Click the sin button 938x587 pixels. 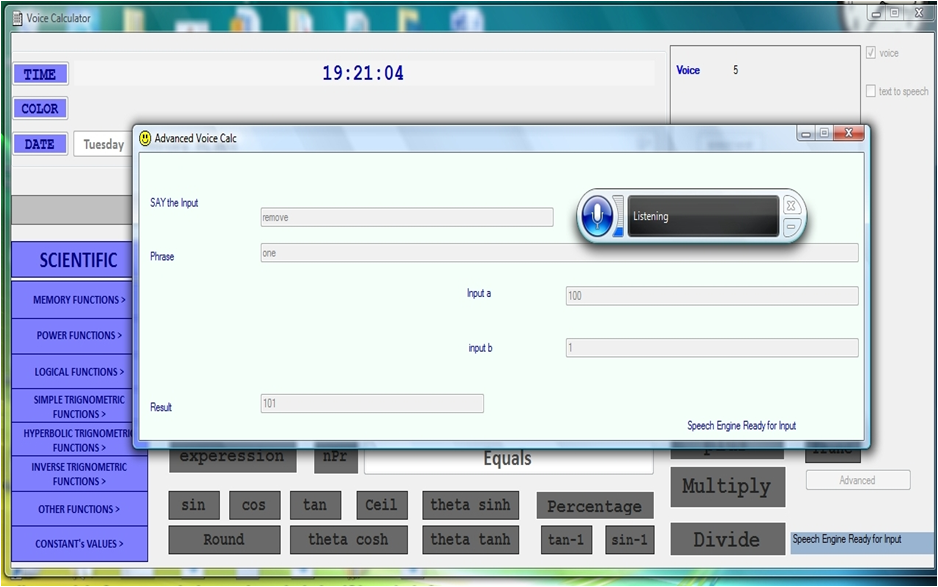pyautogui.click(x=194, y=505)
